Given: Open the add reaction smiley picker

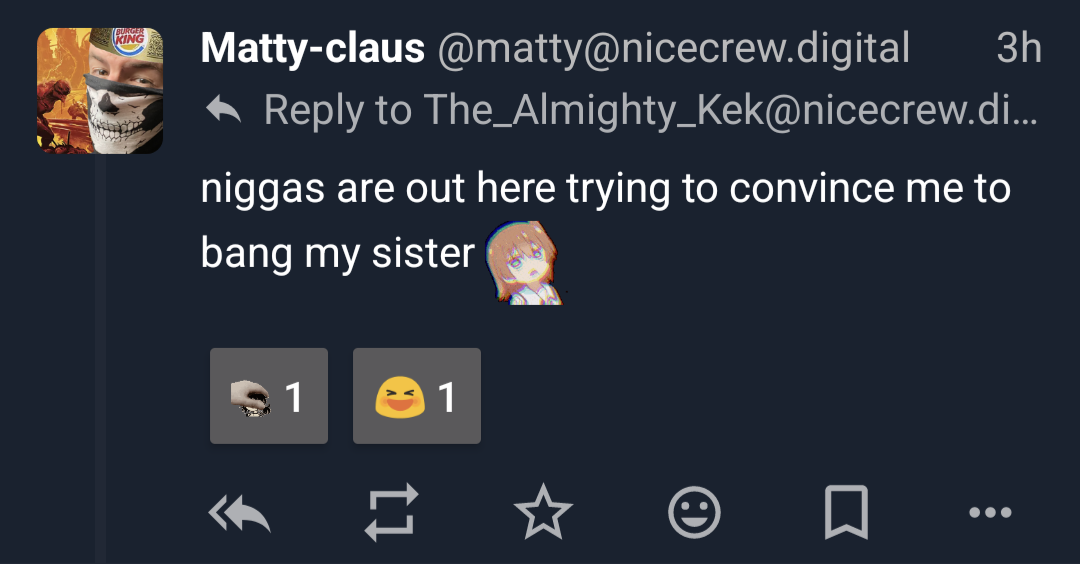Looking at the screenshot, I should pyautogui.click(x=695, y=514).
